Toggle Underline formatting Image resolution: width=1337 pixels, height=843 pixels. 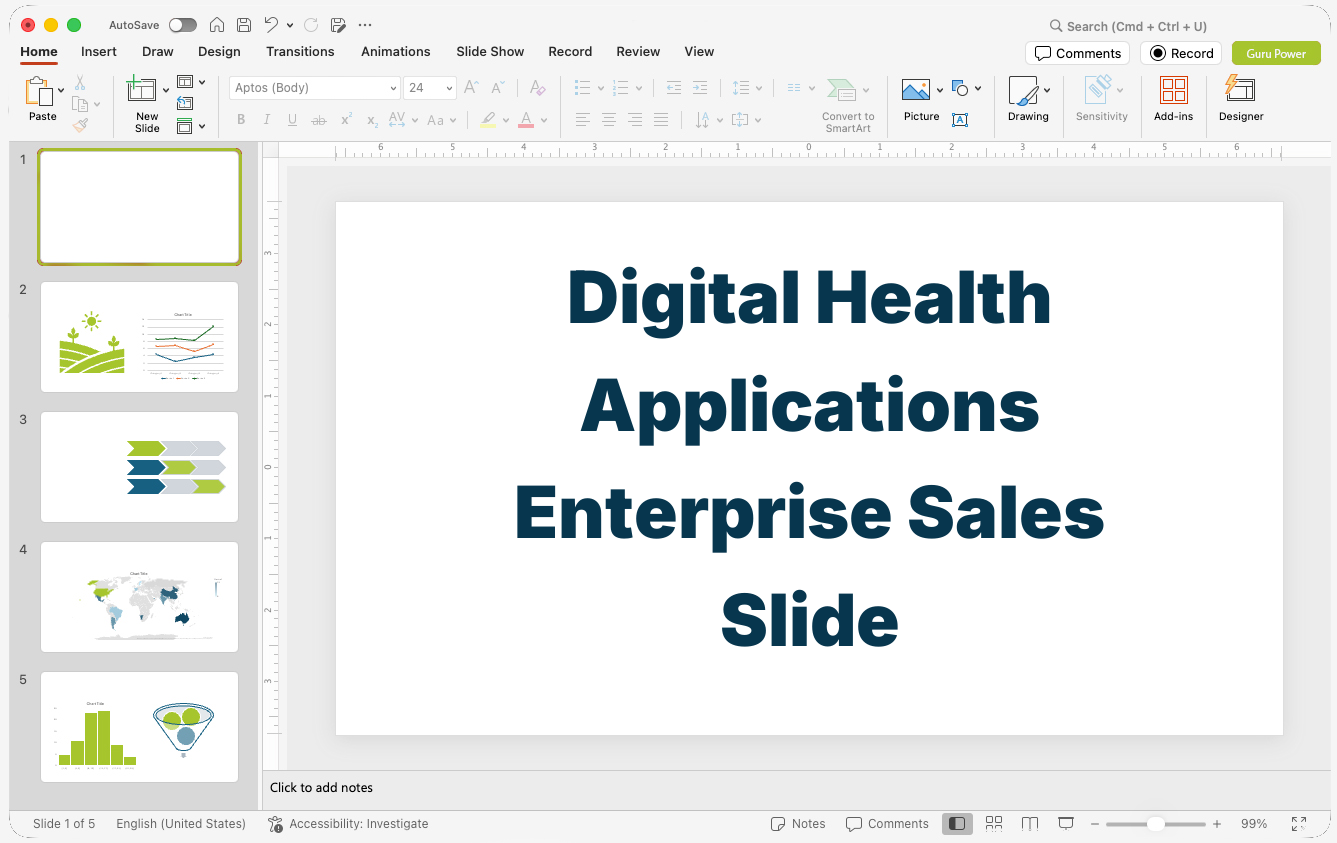point(293,120)
